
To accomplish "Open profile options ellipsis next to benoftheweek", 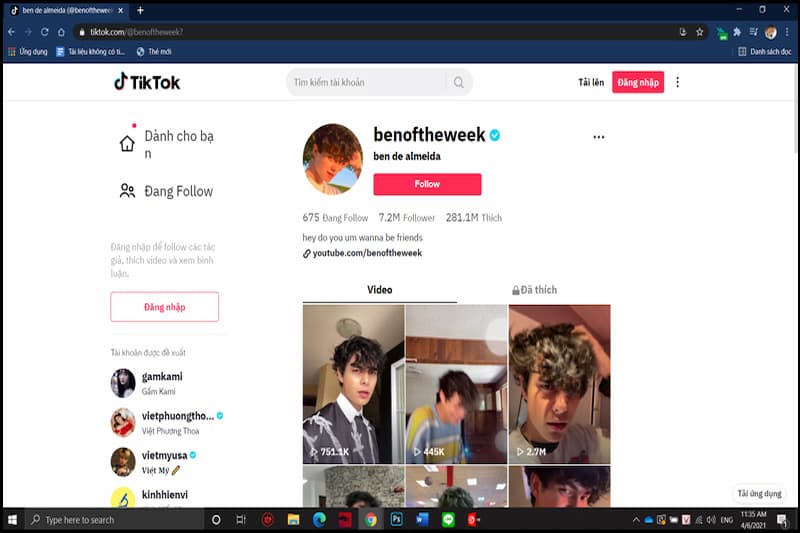I will tap(598, 137).
